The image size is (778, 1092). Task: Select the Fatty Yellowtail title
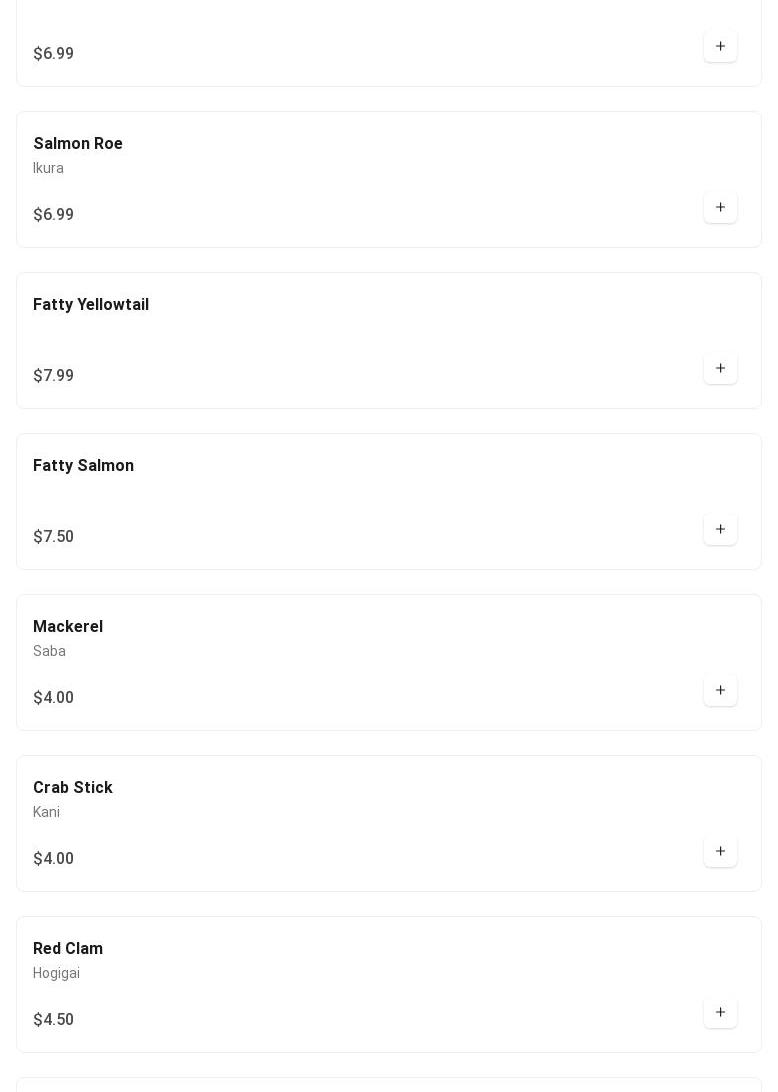(x=91, y=305)
